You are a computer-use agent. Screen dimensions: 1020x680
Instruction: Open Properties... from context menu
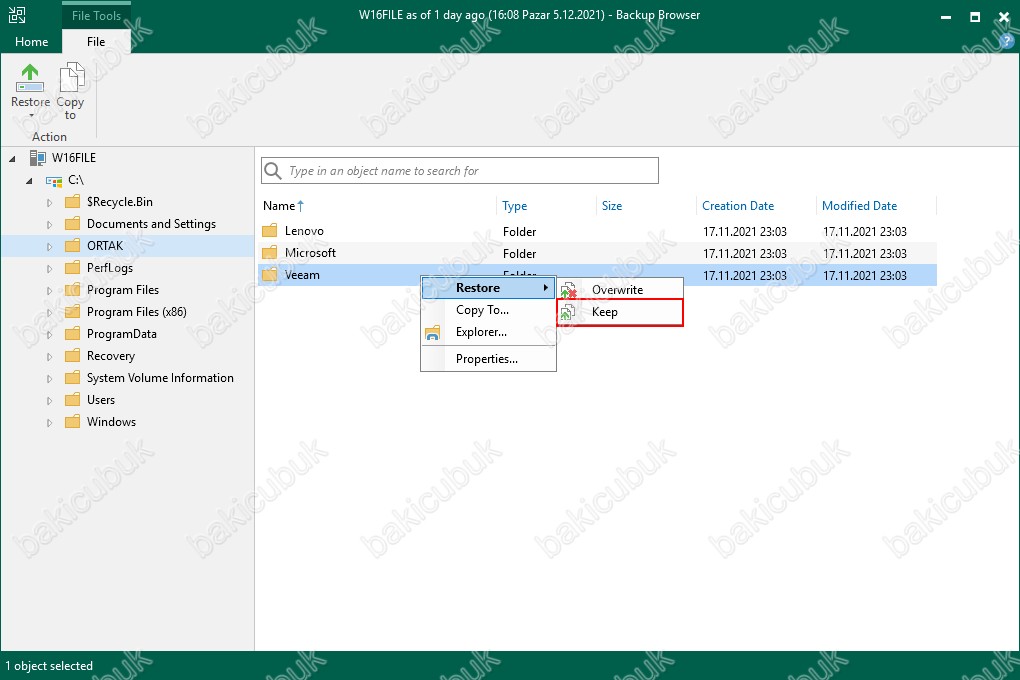click(488, 359)
